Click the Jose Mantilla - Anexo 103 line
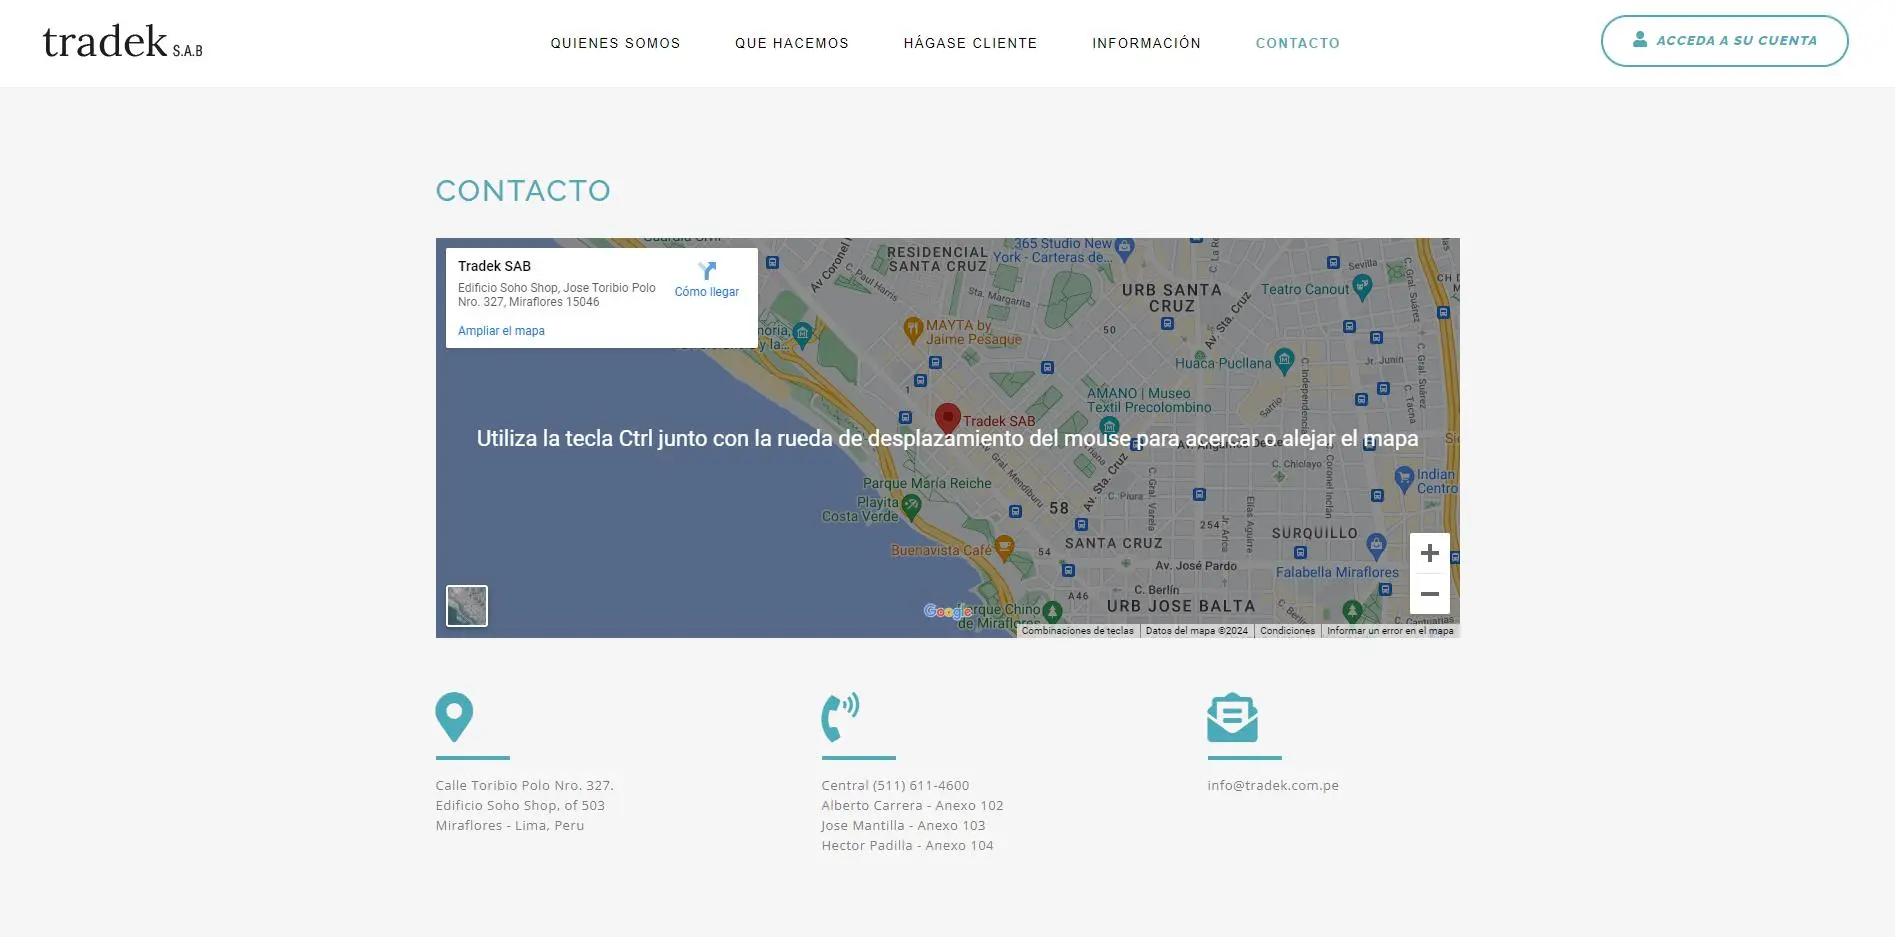Viewport: 1895px width, 937px height. [903, 825]
